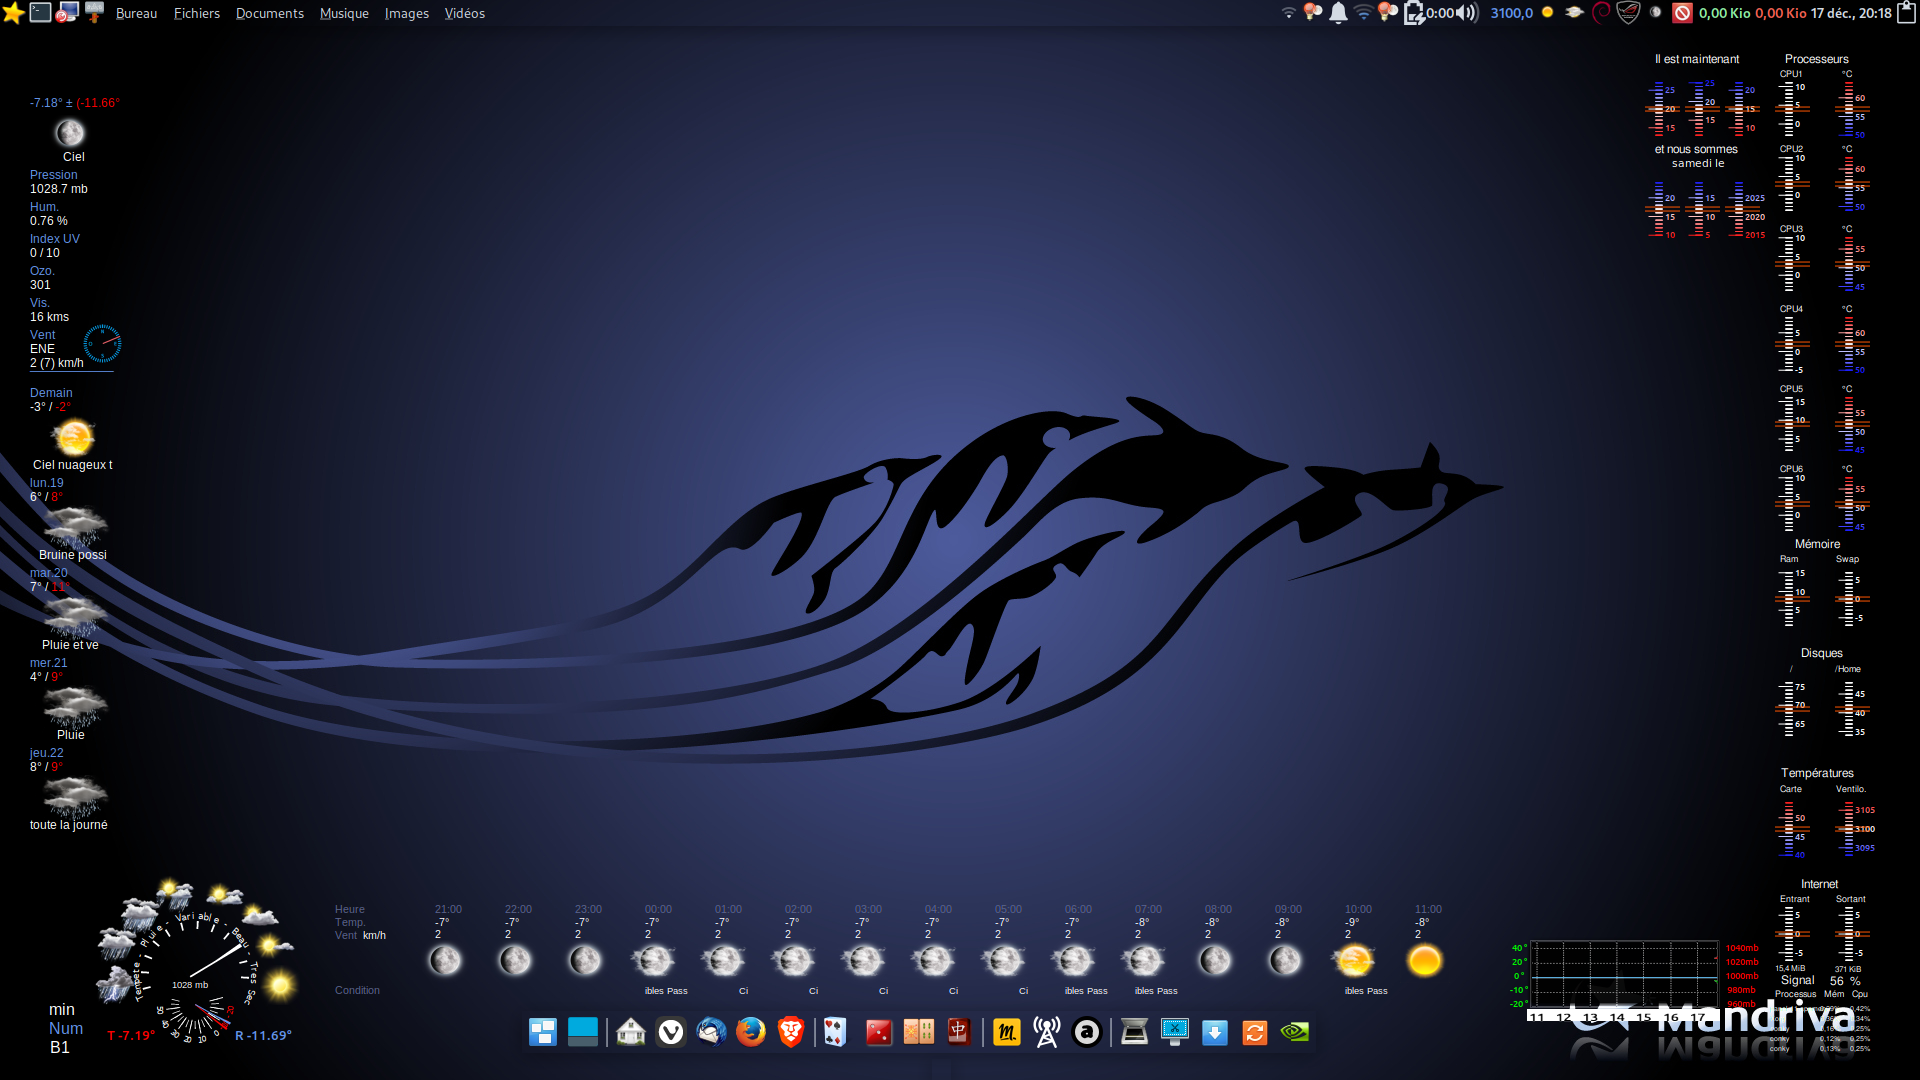
Task: Click the red dice game icon
Action: (878, 1031)
